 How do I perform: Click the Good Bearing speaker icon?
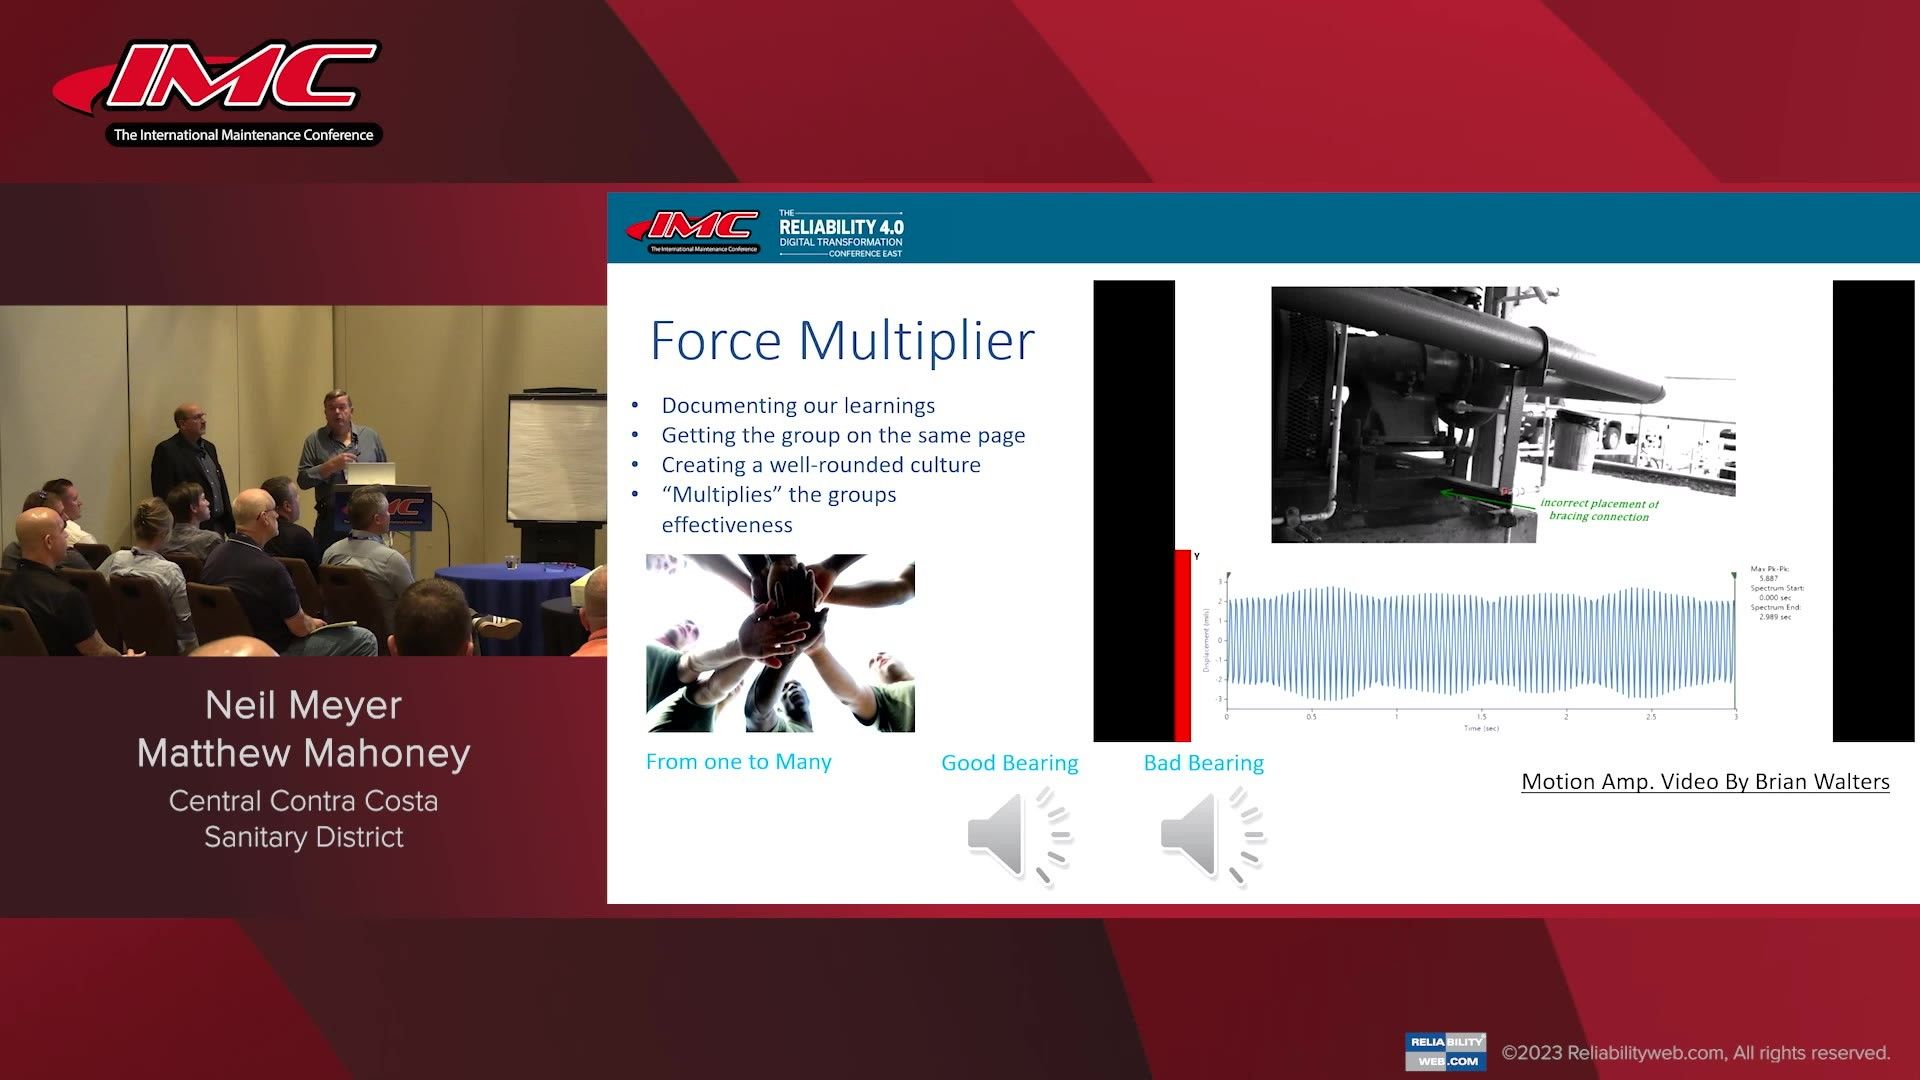click(1009, 835)
